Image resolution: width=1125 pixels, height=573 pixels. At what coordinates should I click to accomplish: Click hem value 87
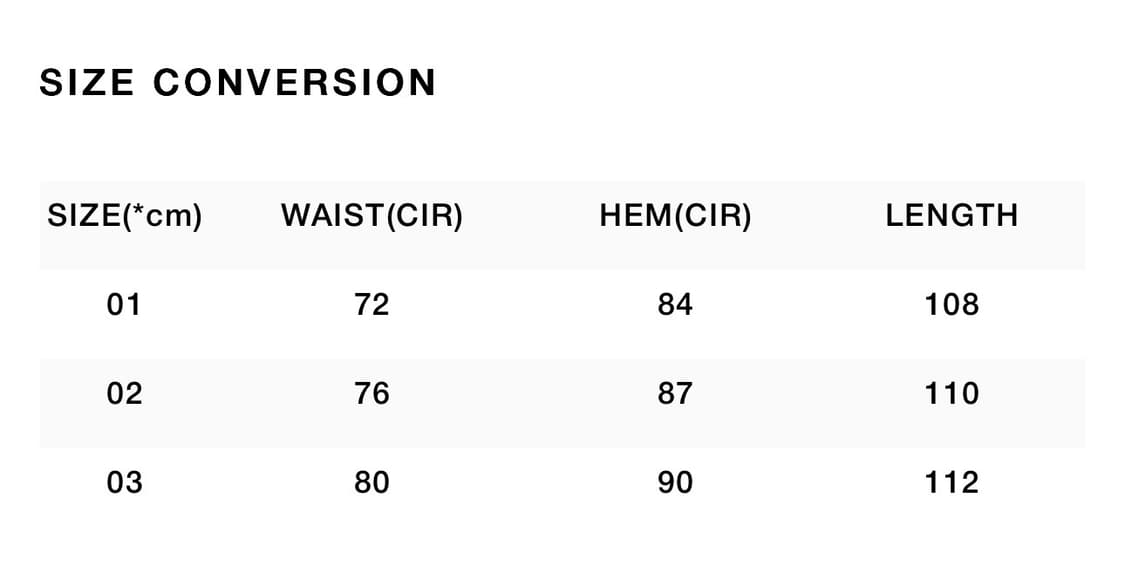[x=675, y=393]
